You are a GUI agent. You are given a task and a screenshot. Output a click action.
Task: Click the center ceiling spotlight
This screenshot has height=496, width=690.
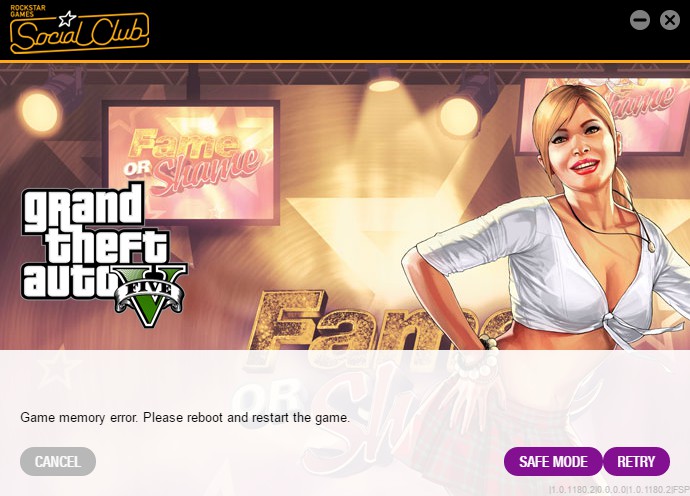384,83
